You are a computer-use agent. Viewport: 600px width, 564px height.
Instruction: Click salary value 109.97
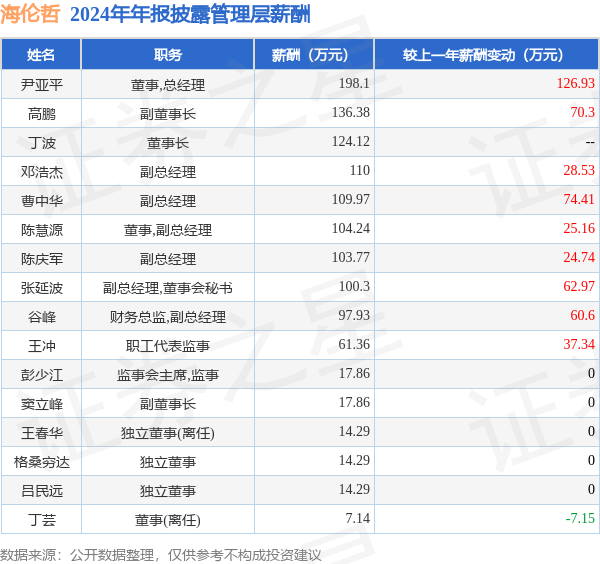pos(351,199)
